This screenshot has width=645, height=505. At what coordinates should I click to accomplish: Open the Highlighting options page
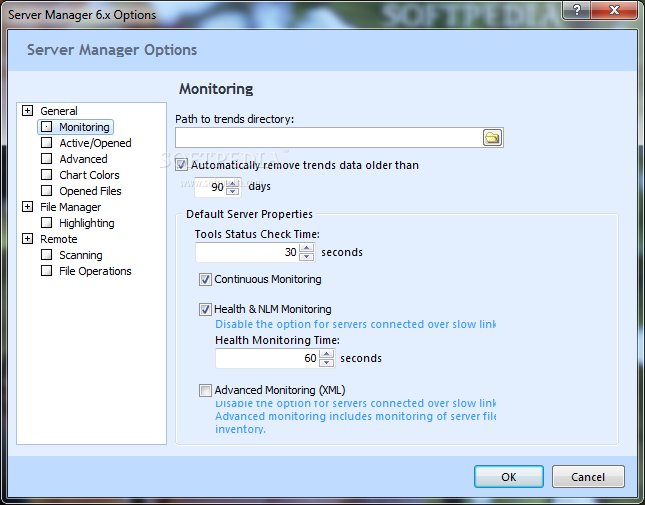point(86,223)
